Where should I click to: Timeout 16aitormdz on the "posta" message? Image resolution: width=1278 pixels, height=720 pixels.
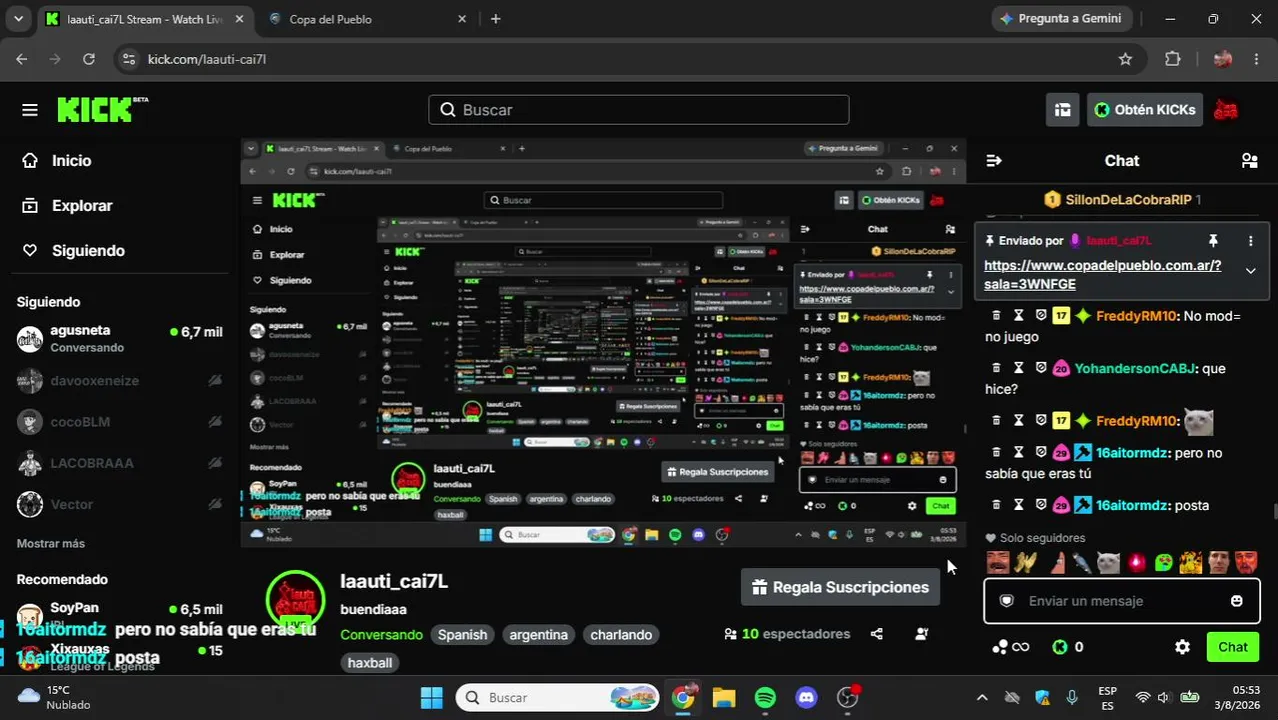click(x=1018, y=505)
